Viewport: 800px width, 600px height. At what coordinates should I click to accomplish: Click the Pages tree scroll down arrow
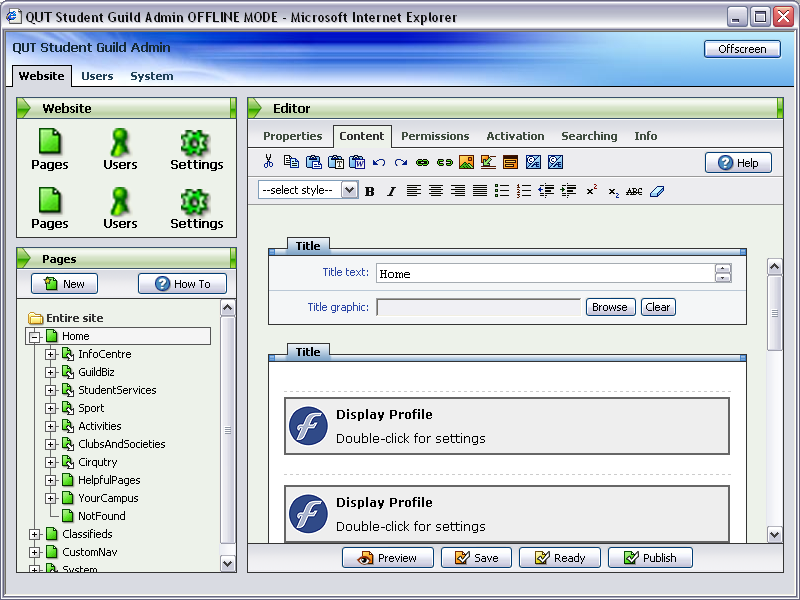pyautogui.click(x=228, y=564)
